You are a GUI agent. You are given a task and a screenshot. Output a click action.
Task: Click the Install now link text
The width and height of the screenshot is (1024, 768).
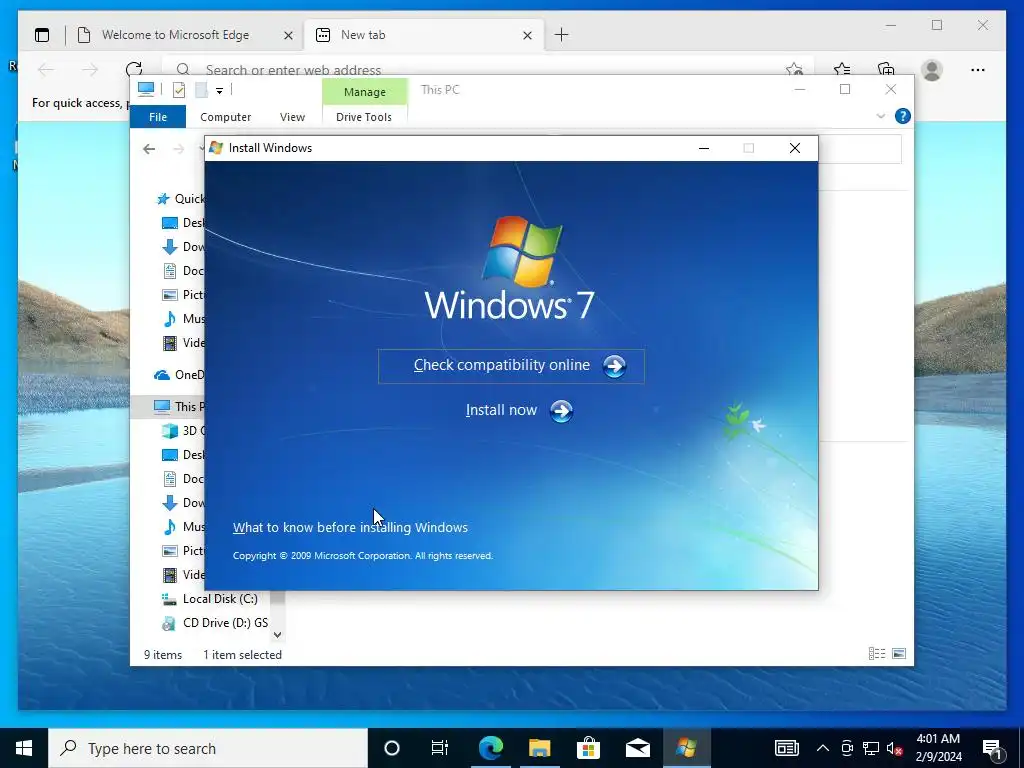(501, 410)
